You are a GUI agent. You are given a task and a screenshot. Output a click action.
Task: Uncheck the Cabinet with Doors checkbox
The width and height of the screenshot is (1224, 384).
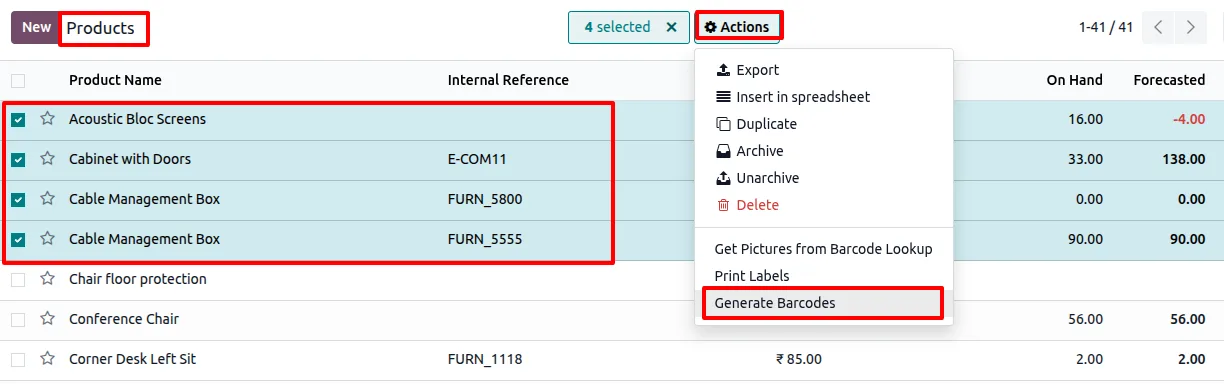(x=18, y=160)
